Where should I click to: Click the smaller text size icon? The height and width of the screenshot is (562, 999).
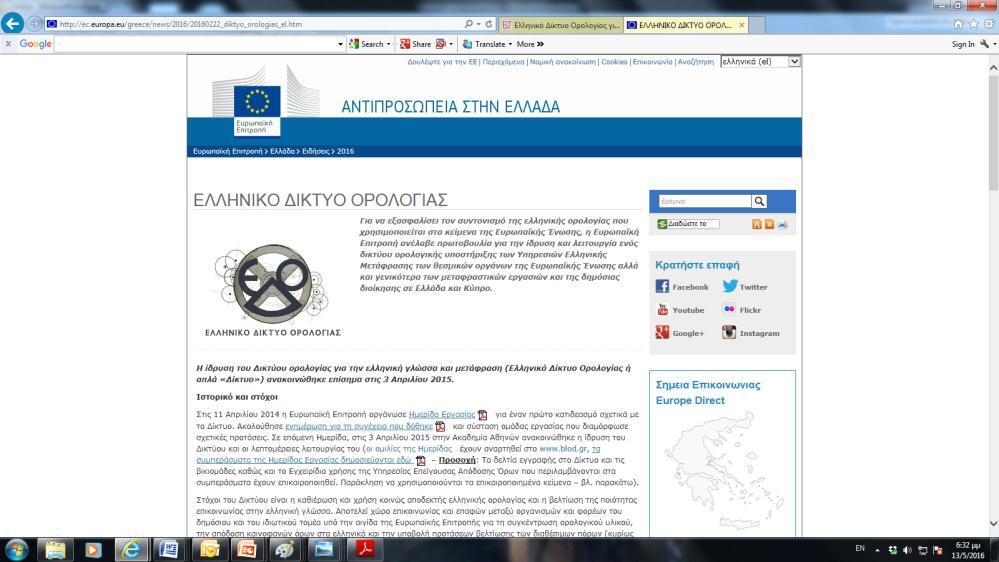[x=769, y=224]
